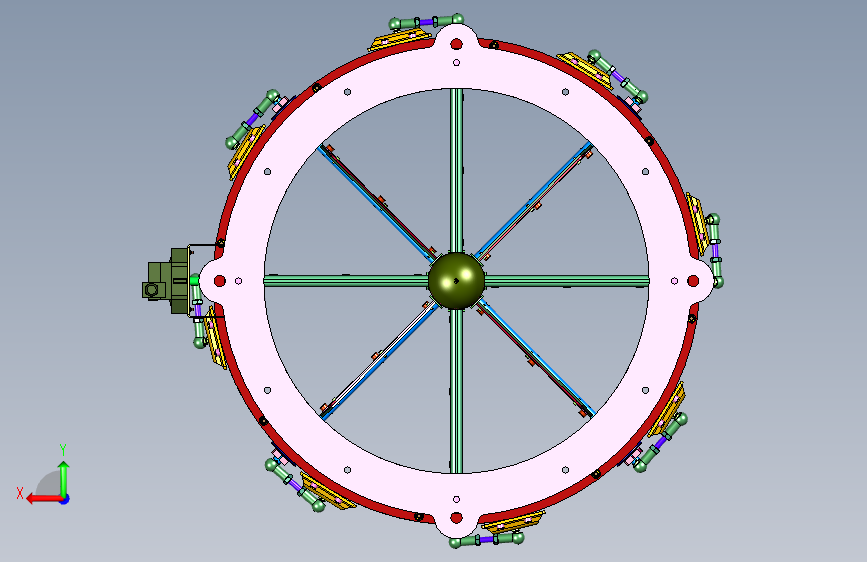Select the yellow bracket beside the top lug

[x=399, y=41]
